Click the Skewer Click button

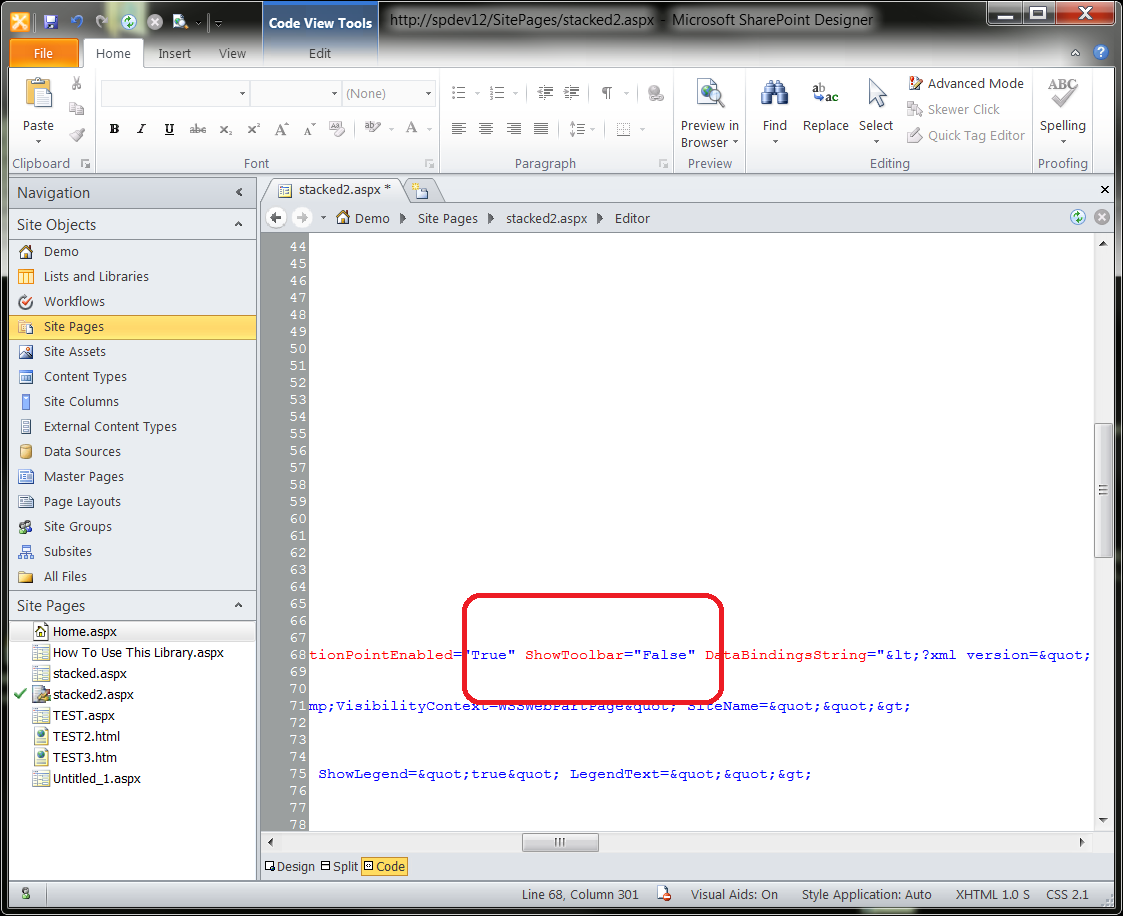pos(953,110)
